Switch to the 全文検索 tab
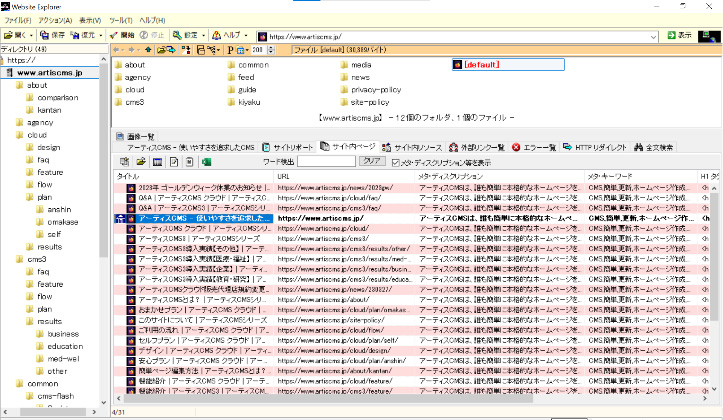Viewport: 723px width, 420px height. pos(654,148)
